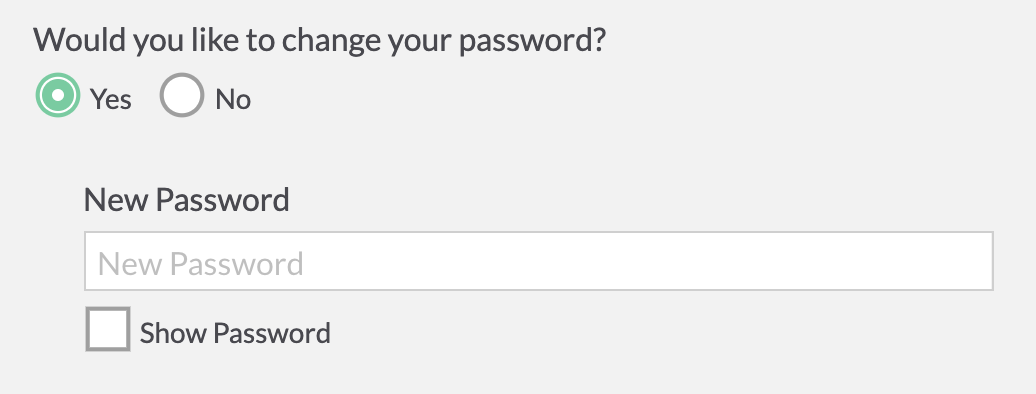
Task: Select the No radio button
Action: click(182, 95)
